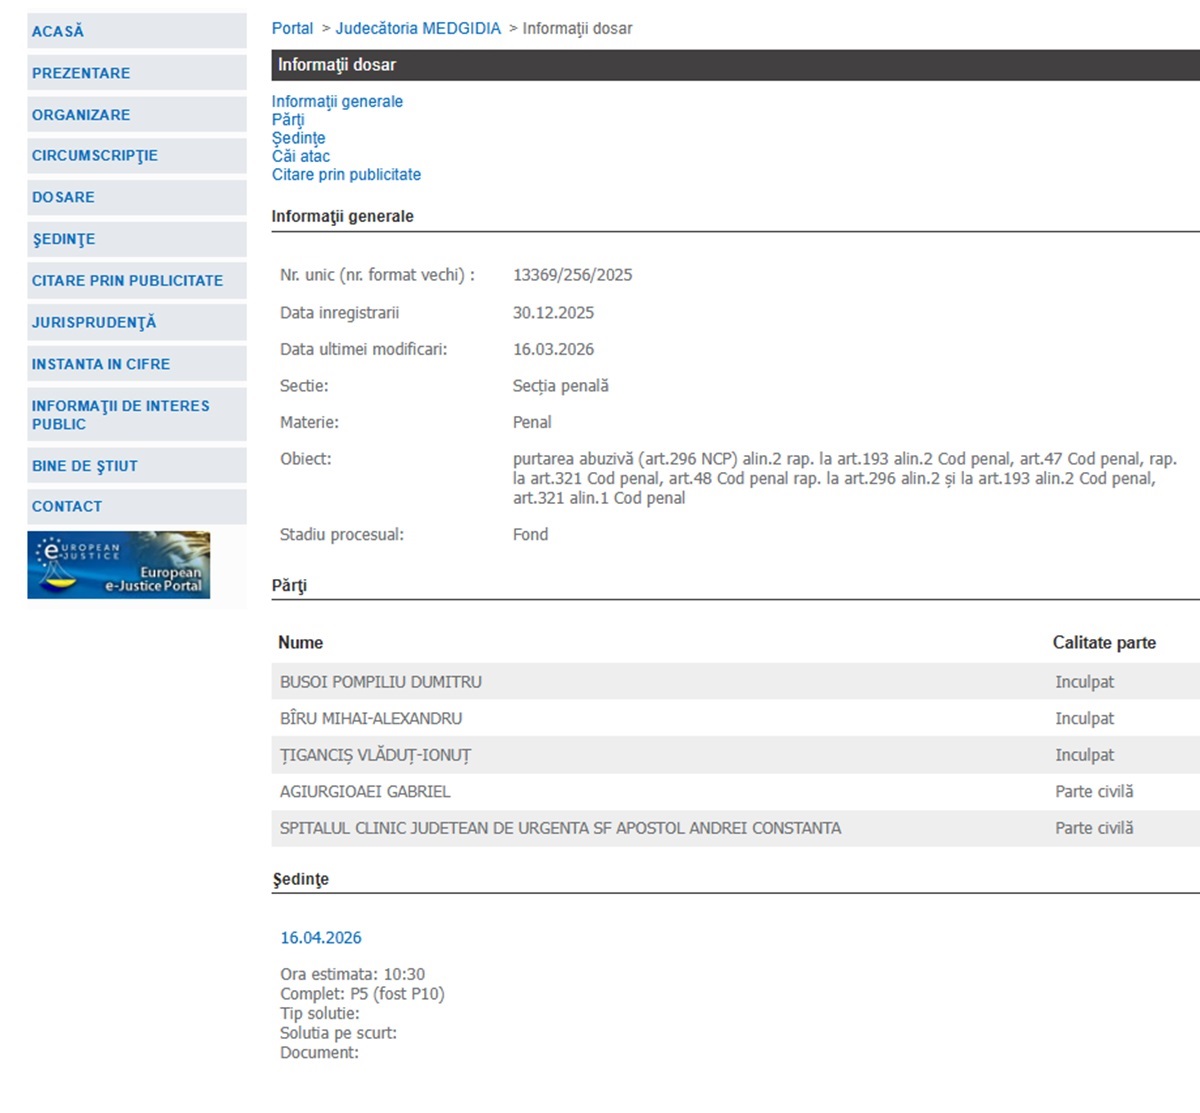Click the Şedinţe anchor link at top

[x=298, y=138]
